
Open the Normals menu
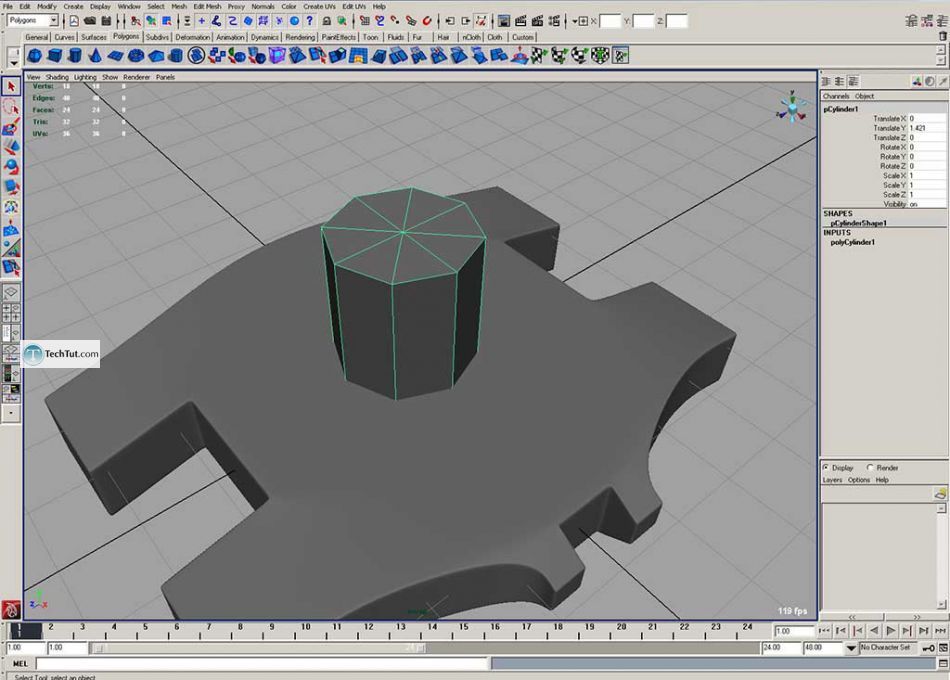[x=262, y=6]
